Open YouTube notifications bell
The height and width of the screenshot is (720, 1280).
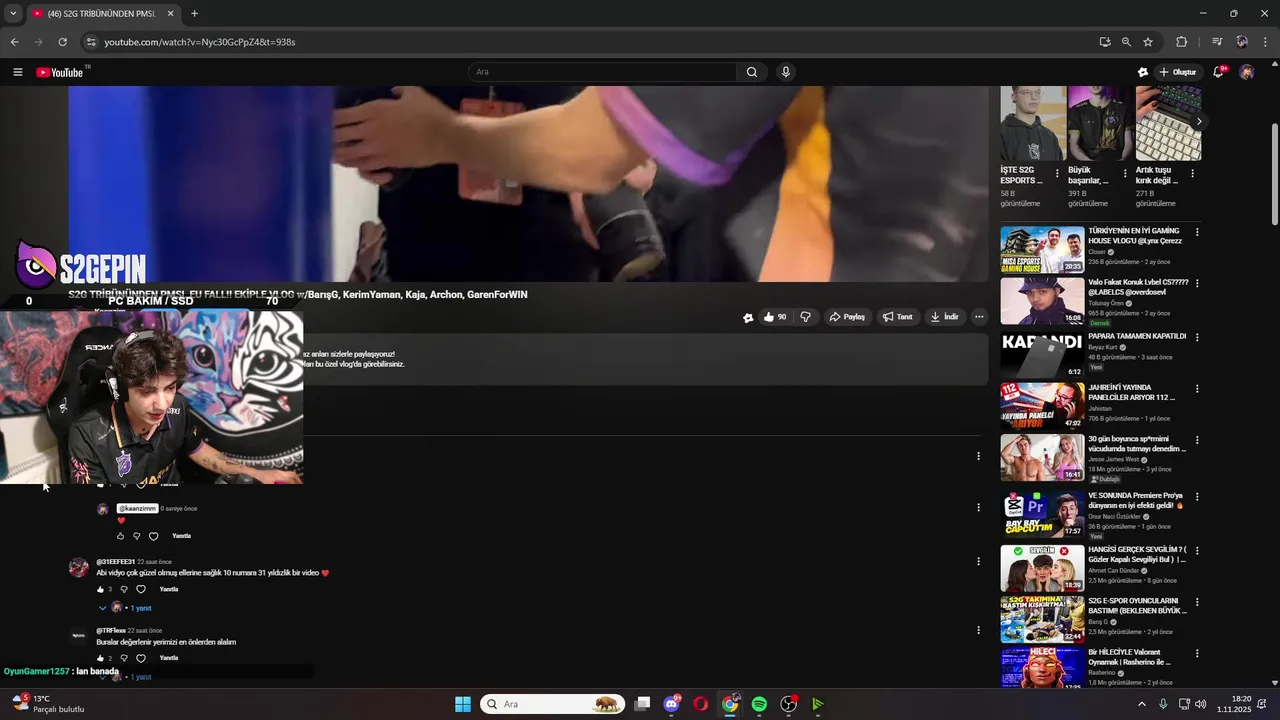pos(1218,72)
